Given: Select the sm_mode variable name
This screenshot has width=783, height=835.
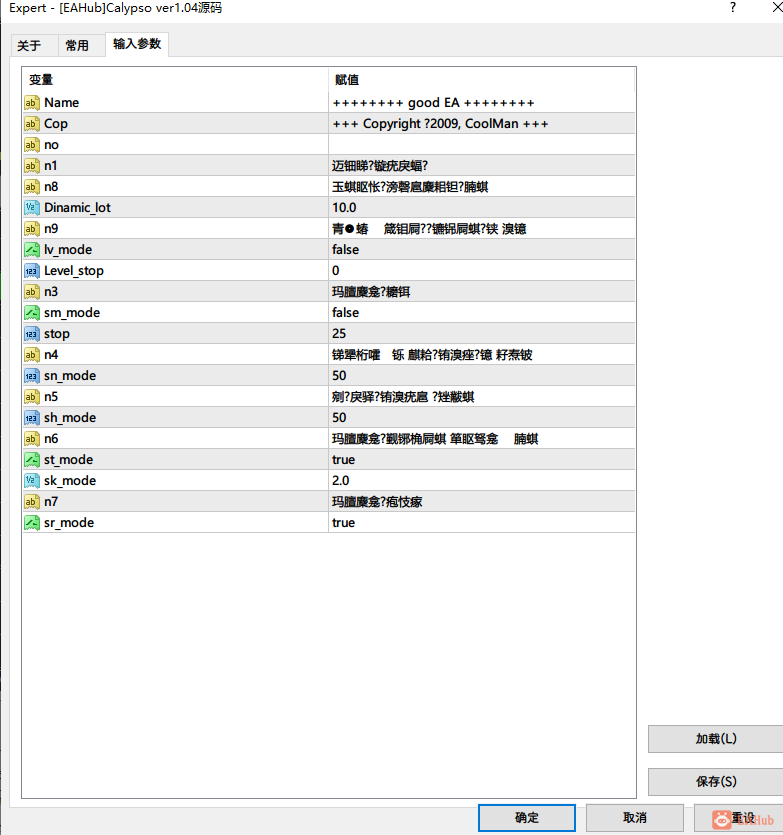Looking at the screenshot, I should pyautogui.click(x=72, y=313).
